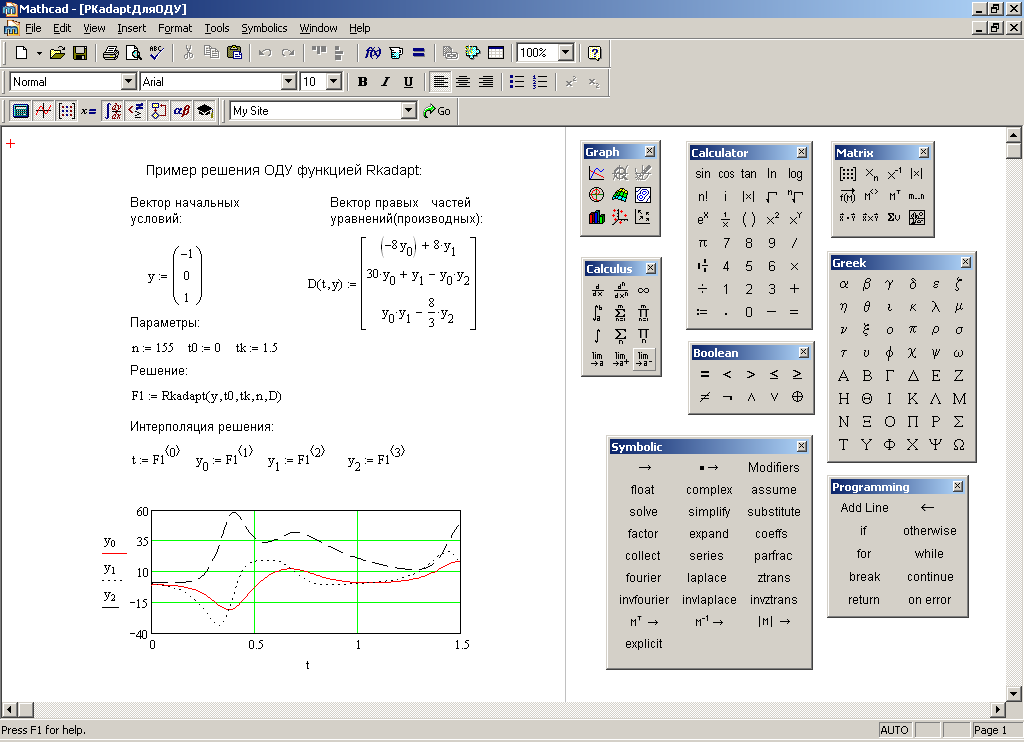Open the Matrix toolbar icon in Math palette
The height and width of the screenshot is (742, 1024).
tap(67, 111)
